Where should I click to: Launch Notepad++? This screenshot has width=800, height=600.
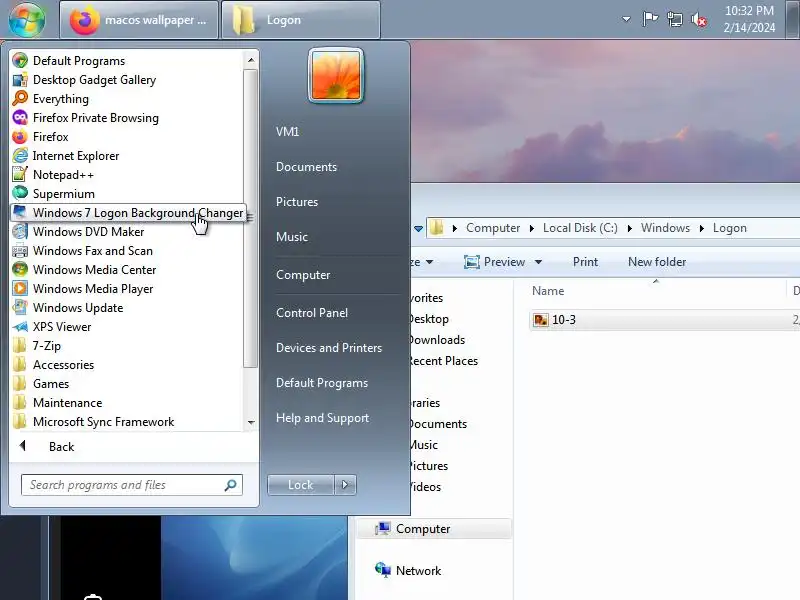(63, 174)
